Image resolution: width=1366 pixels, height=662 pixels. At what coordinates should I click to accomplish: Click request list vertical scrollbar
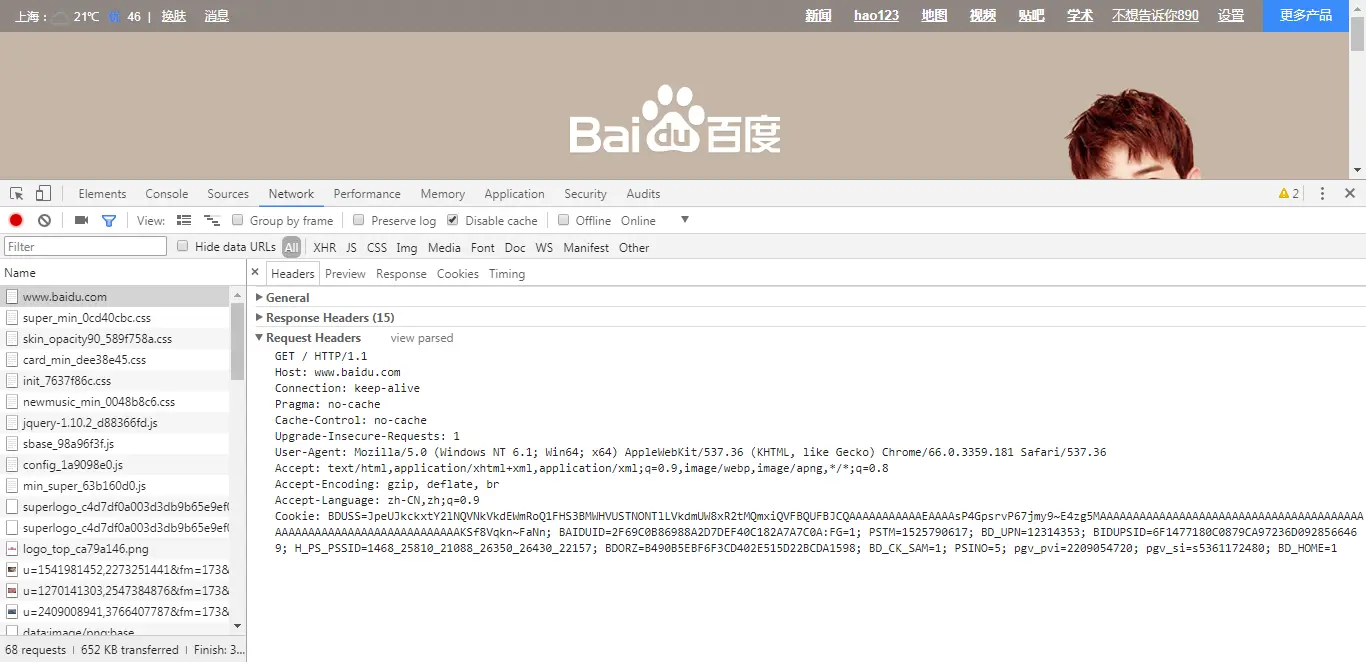point(237,340)
